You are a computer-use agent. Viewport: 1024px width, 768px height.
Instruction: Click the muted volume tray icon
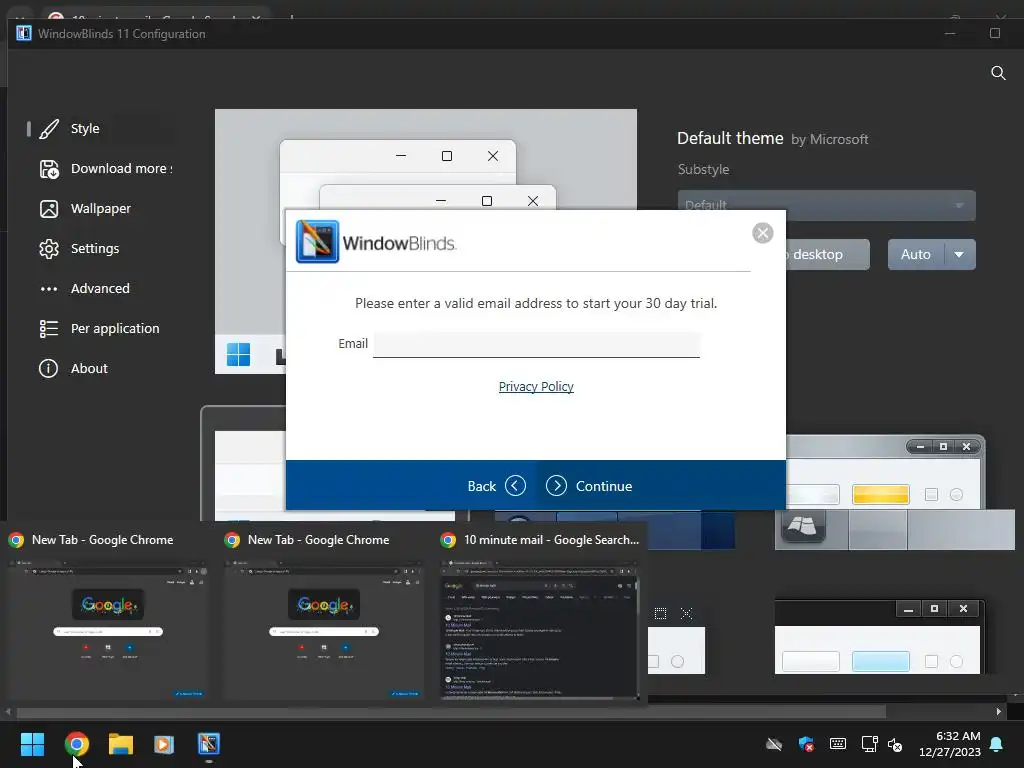[x=895, y=744]
